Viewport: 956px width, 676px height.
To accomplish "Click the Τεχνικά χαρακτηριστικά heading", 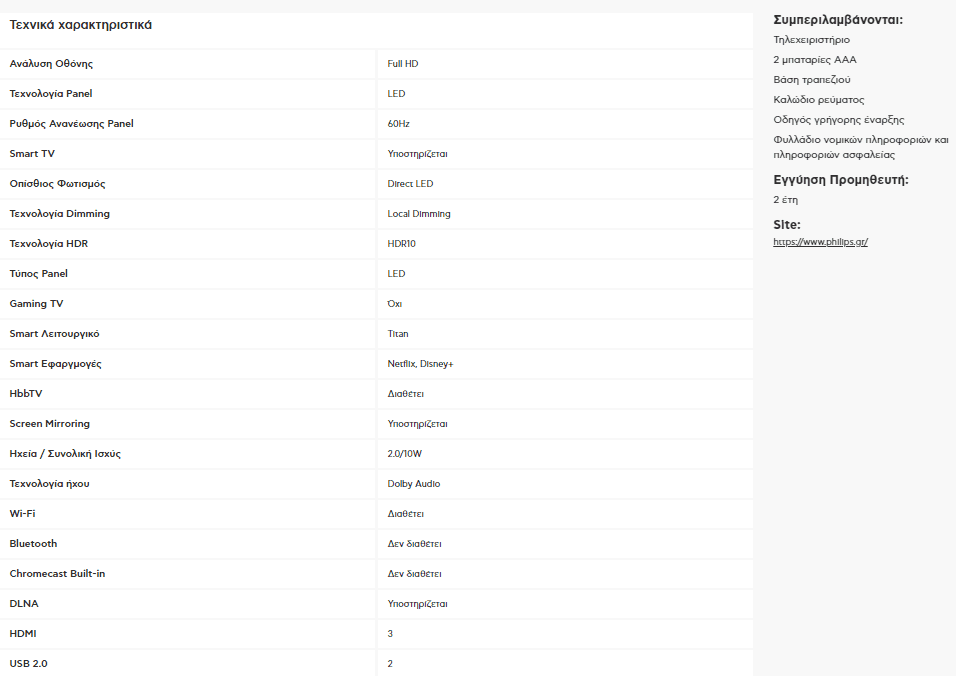I will coord(80,25).
